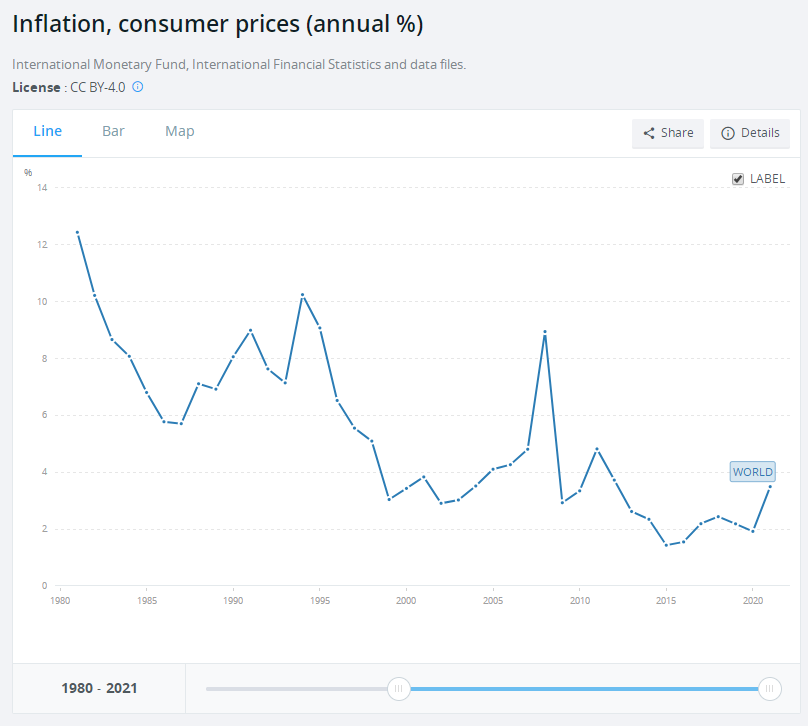Open the Details button
The height and width of the screenshot is (726, 808).
[750, 133]
